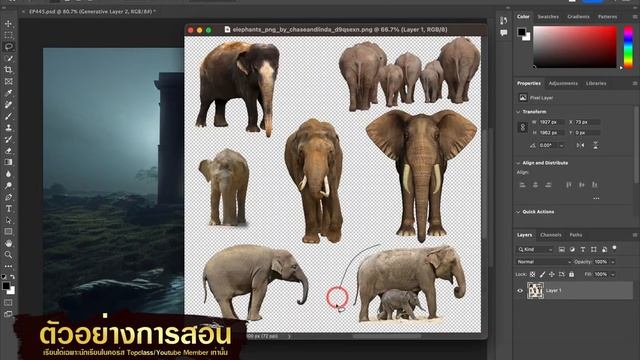Open the Paths tab

pos(576,235)
